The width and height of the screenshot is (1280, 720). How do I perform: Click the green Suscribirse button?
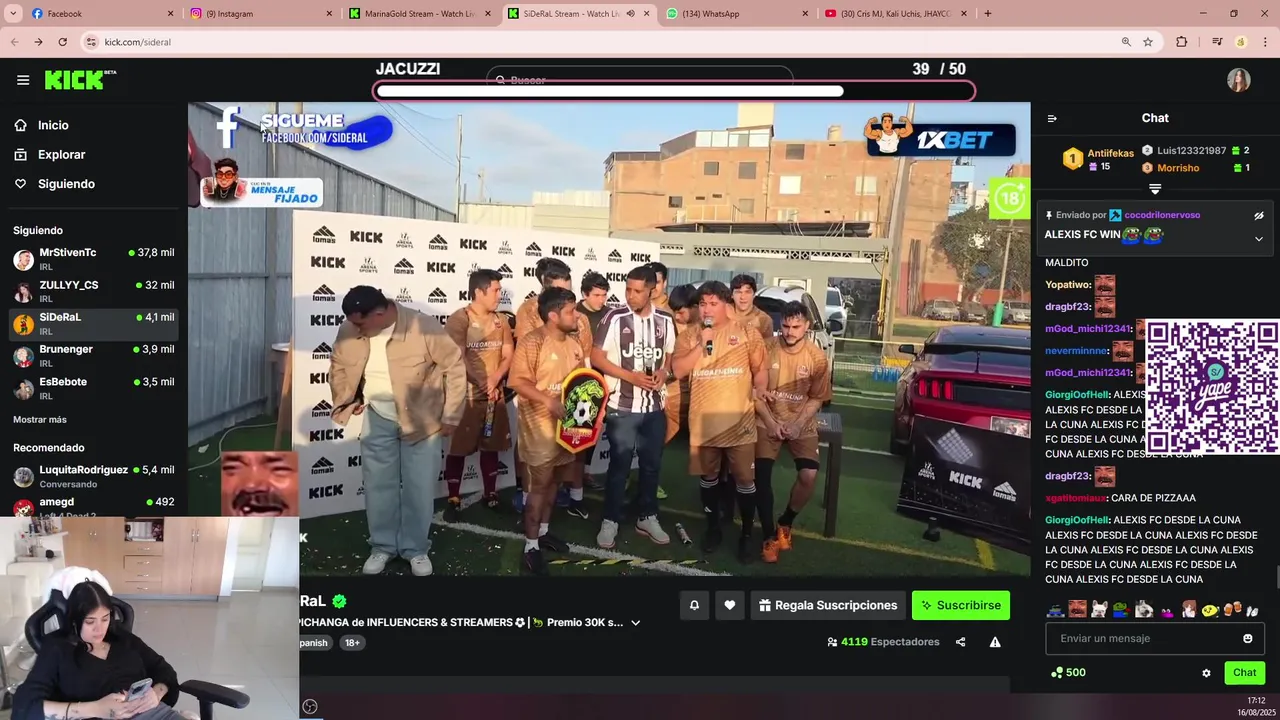point(961,605)
